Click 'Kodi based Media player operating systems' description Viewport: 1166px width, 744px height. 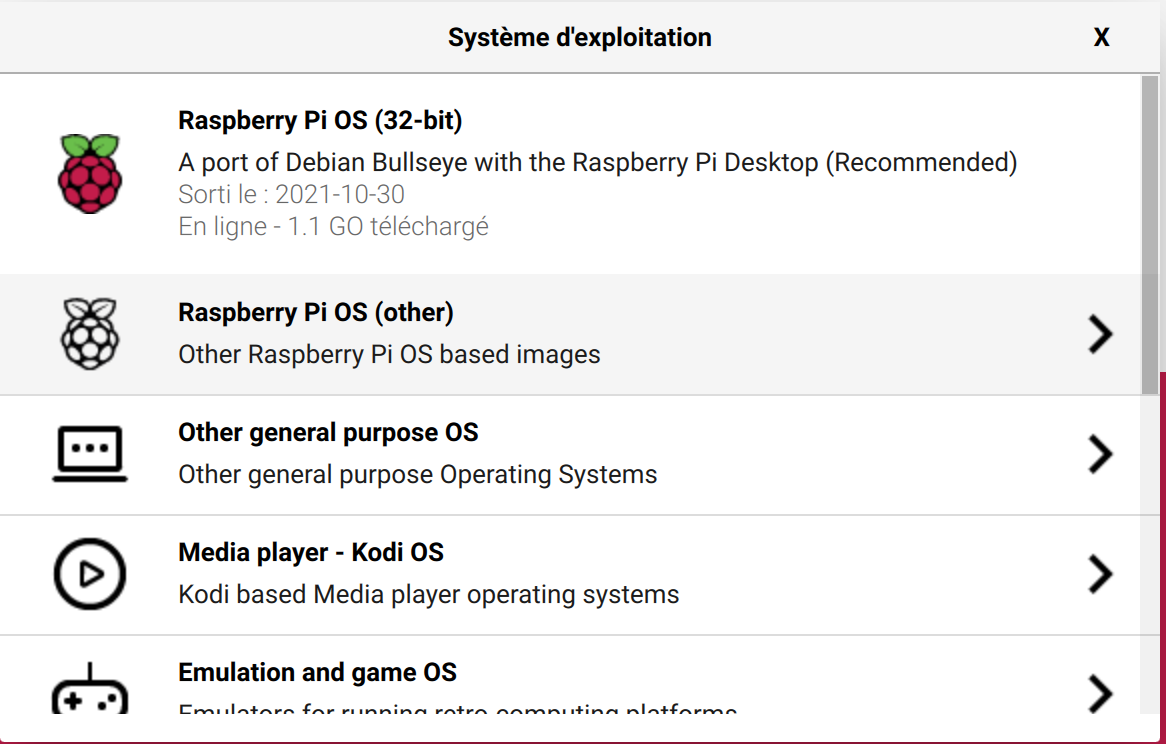tap(428, 595)
